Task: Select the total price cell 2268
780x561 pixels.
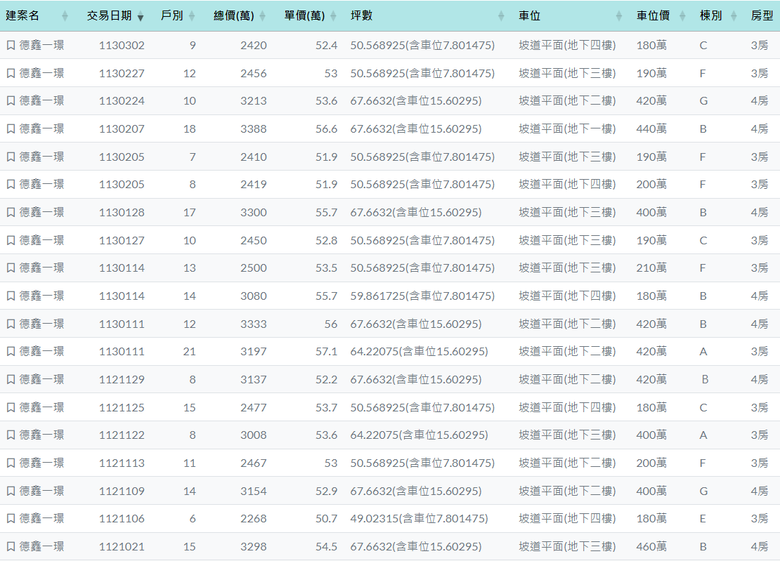Action: [x=254, y=519]
